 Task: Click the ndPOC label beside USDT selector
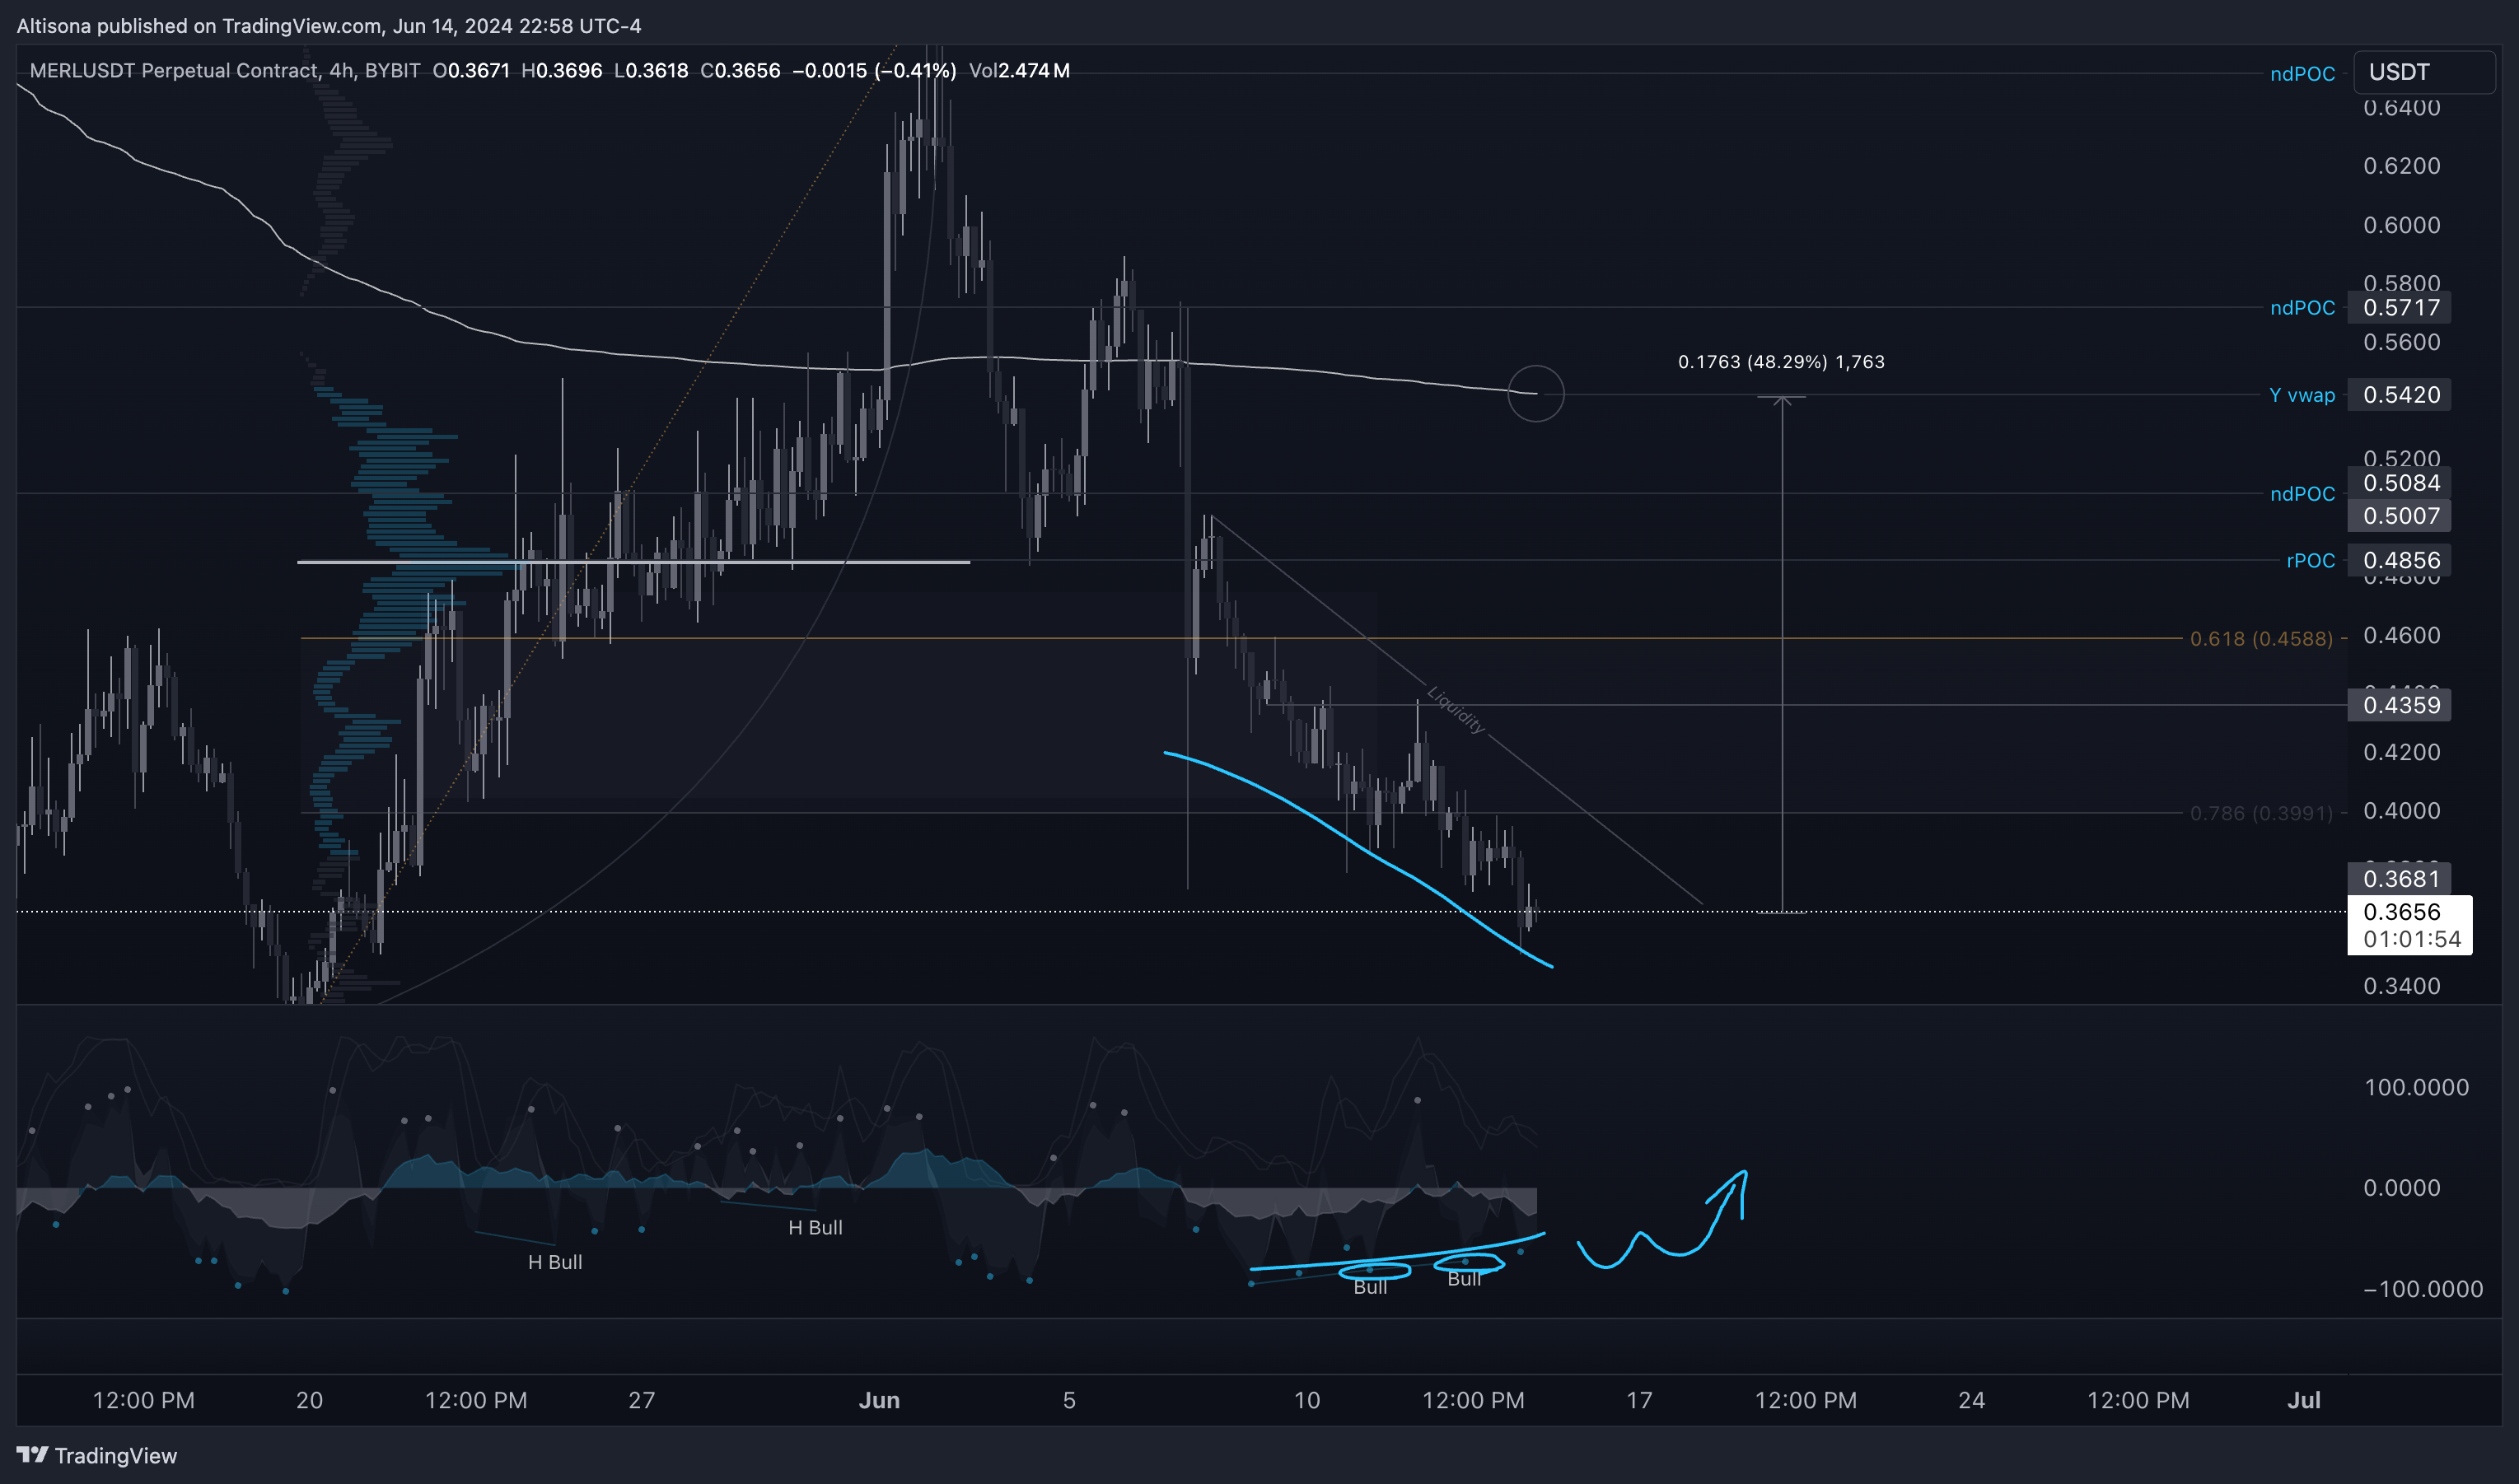pyautogui.click(x=2302, y=74)
